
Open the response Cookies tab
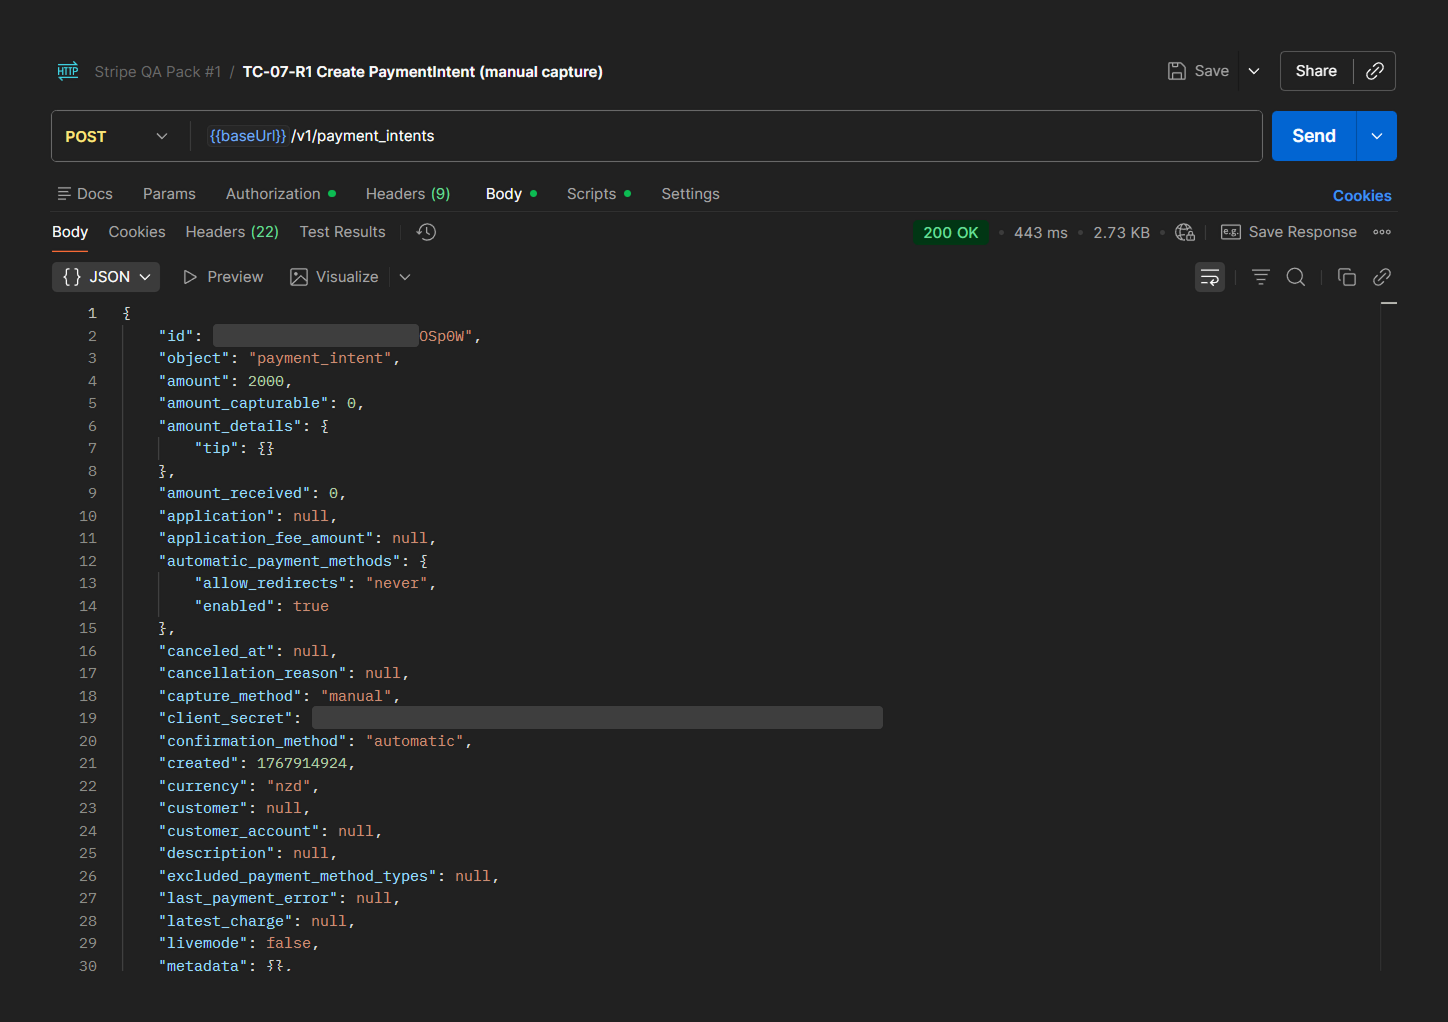pyautogui.click(x=137, y=232)
